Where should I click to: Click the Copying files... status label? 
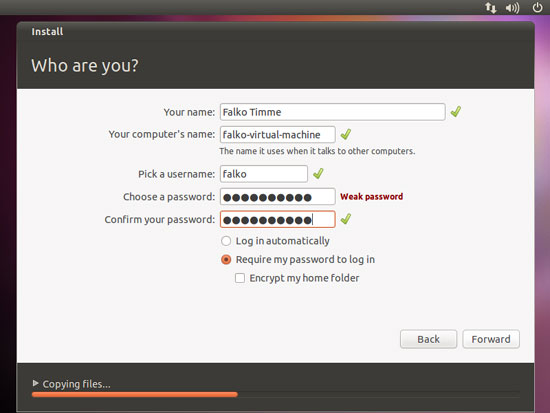click(76, 384)
